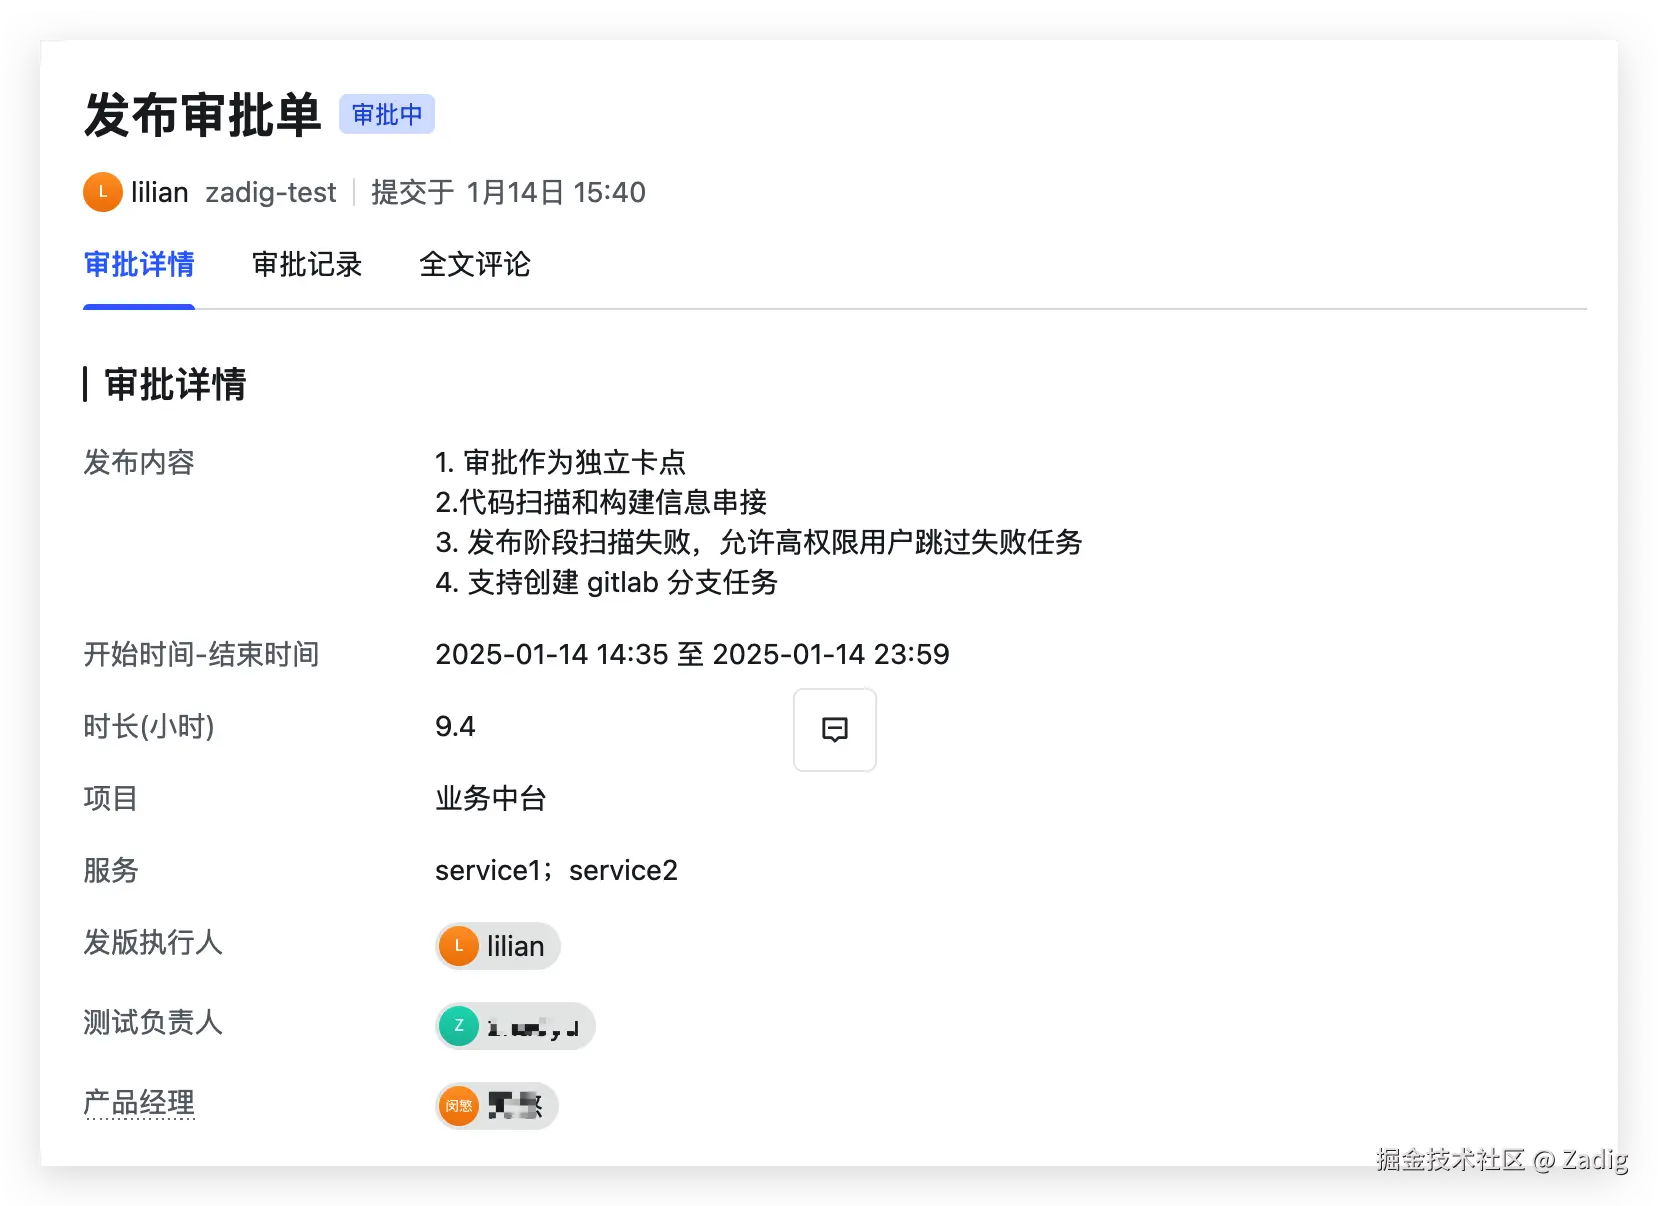Click the 审批中 status badge

(387, 114)
